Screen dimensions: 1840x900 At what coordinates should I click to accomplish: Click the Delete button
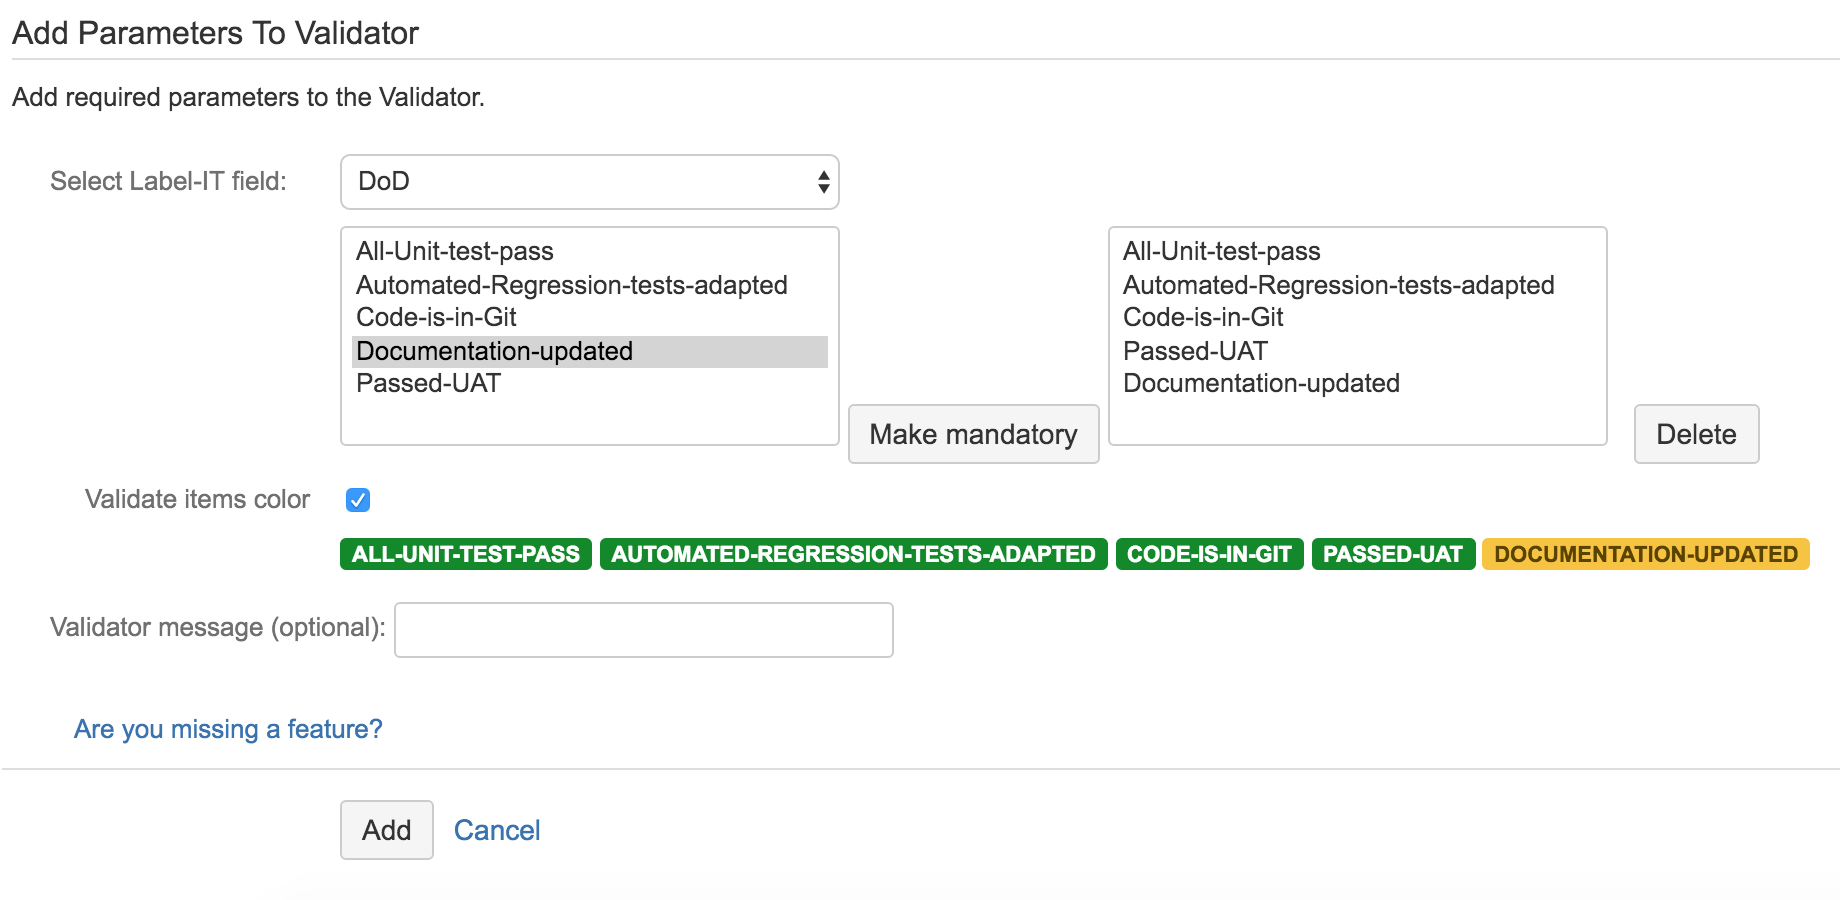pyautogui.click(x=1696, y=434)
